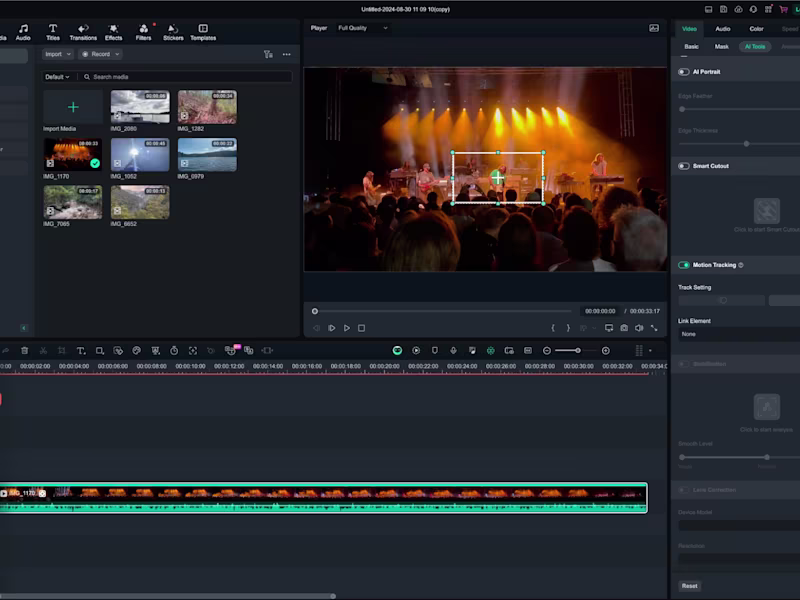This screenshot has height=600, width=800.
Task: Click the Reset button at bottom right
Action: pyautogui.click(x=688, y=585)
